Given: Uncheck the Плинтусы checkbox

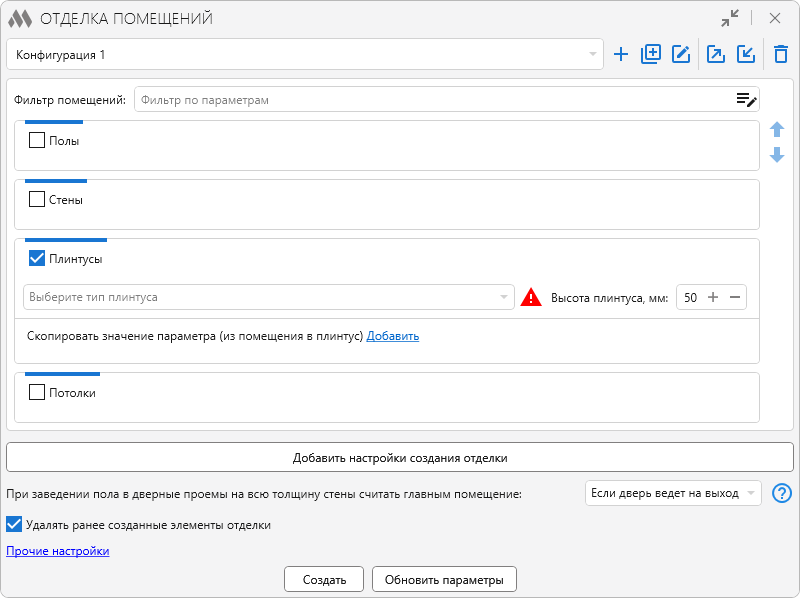Looking at the screenshot, I should pos(37,259).
